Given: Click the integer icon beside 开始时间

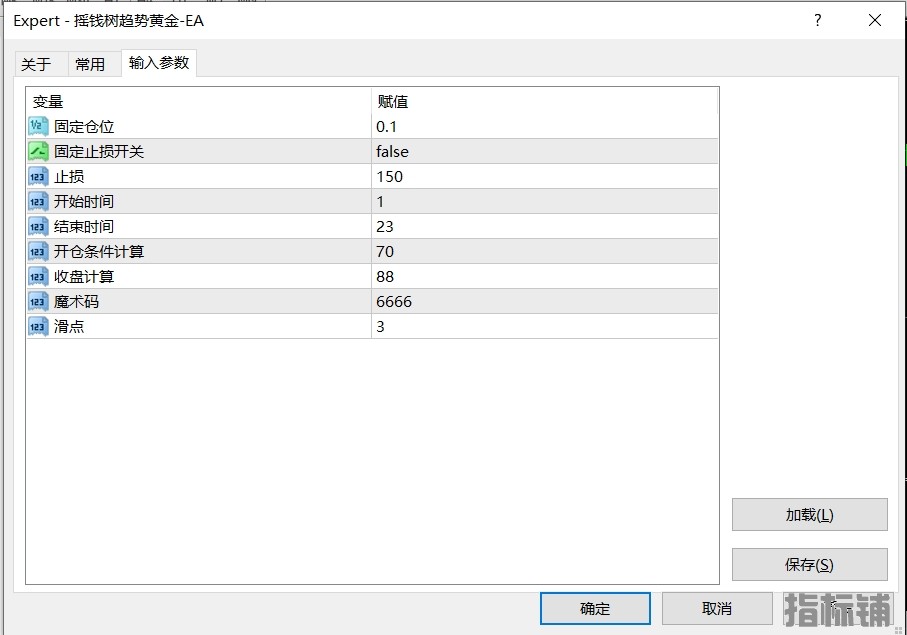Looking at the screenshot, I should coord(38,201).
